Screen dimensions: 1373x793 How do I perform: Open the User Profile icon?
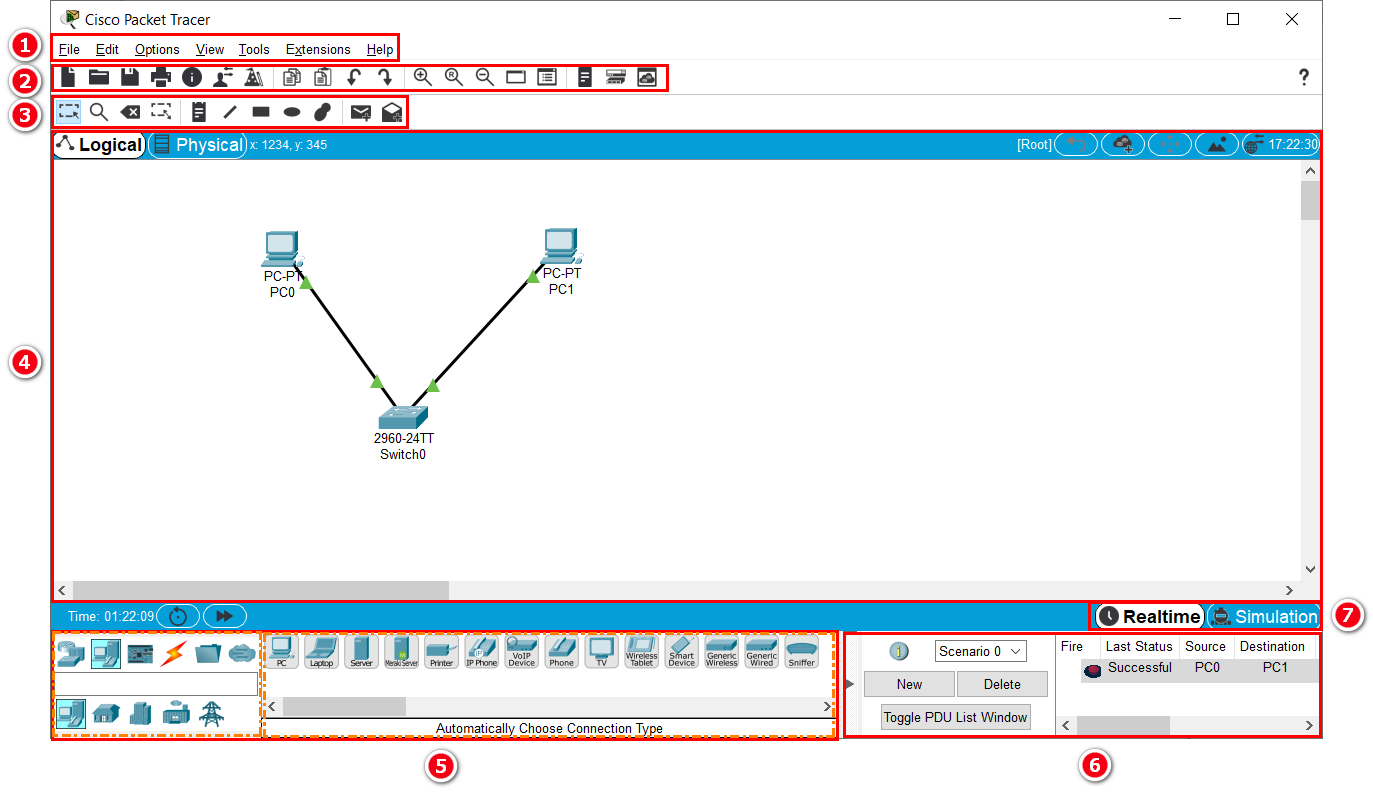pyautogui.click(x=223, y=77)
